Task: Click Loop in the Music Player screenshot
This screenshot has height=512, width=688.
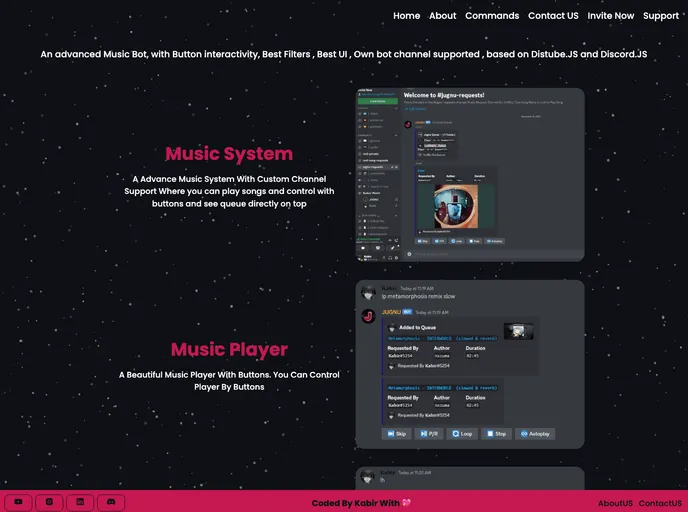Action: pos(462,434)
